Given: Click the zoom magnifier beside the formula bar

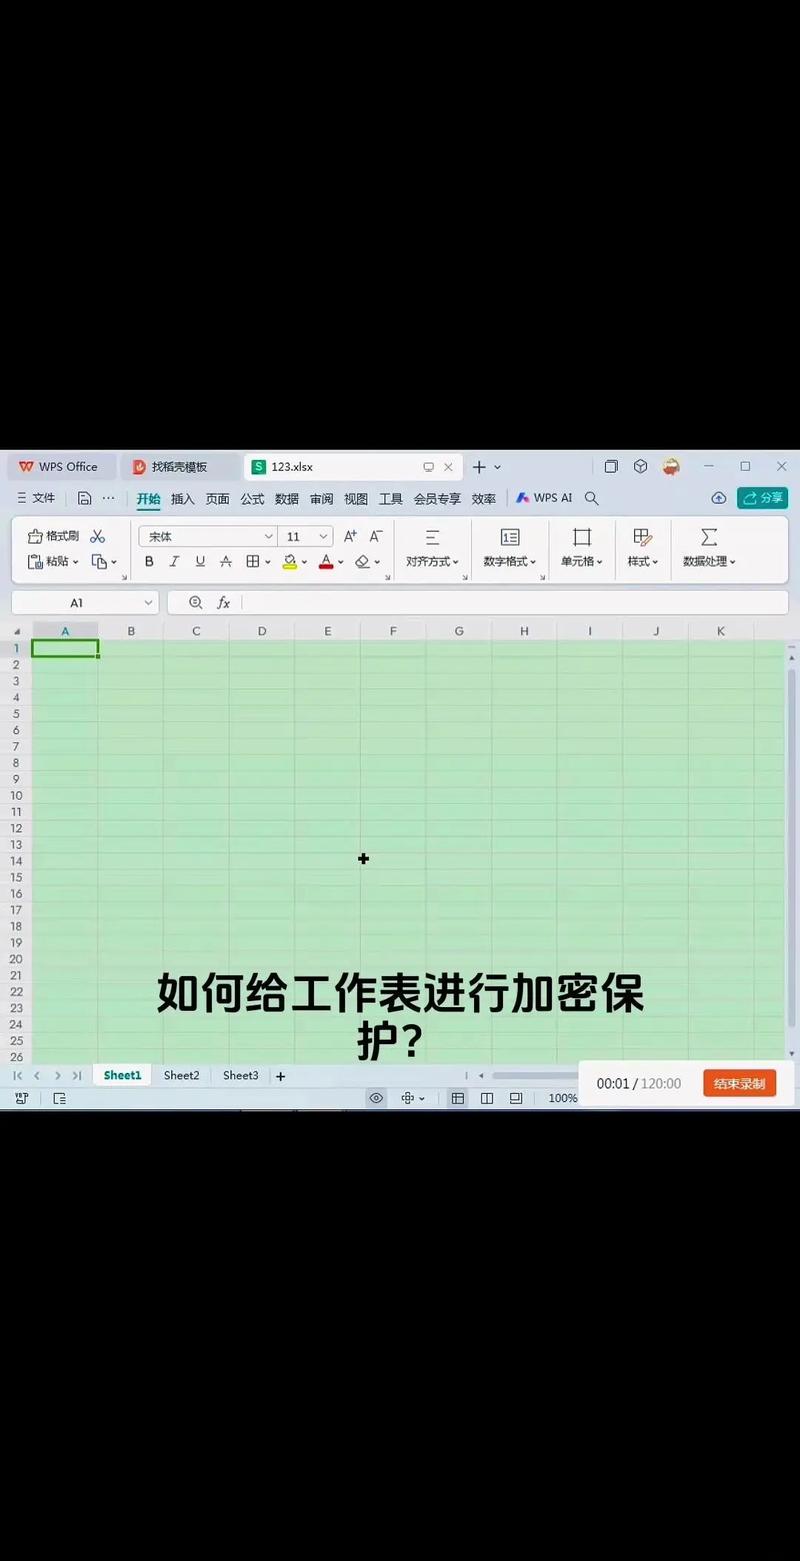Looking at the screenshot, I should point(196,602).
